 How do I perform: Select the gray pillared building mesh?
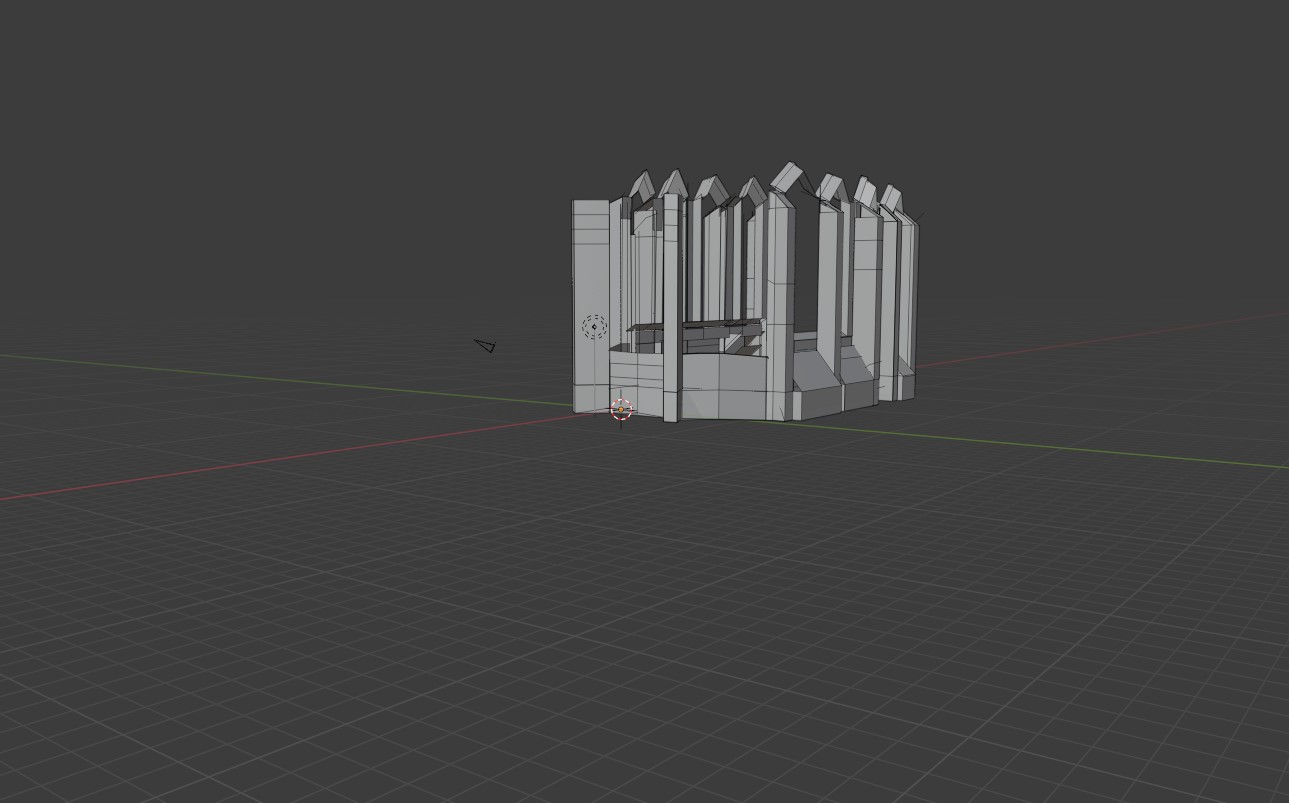745,293
